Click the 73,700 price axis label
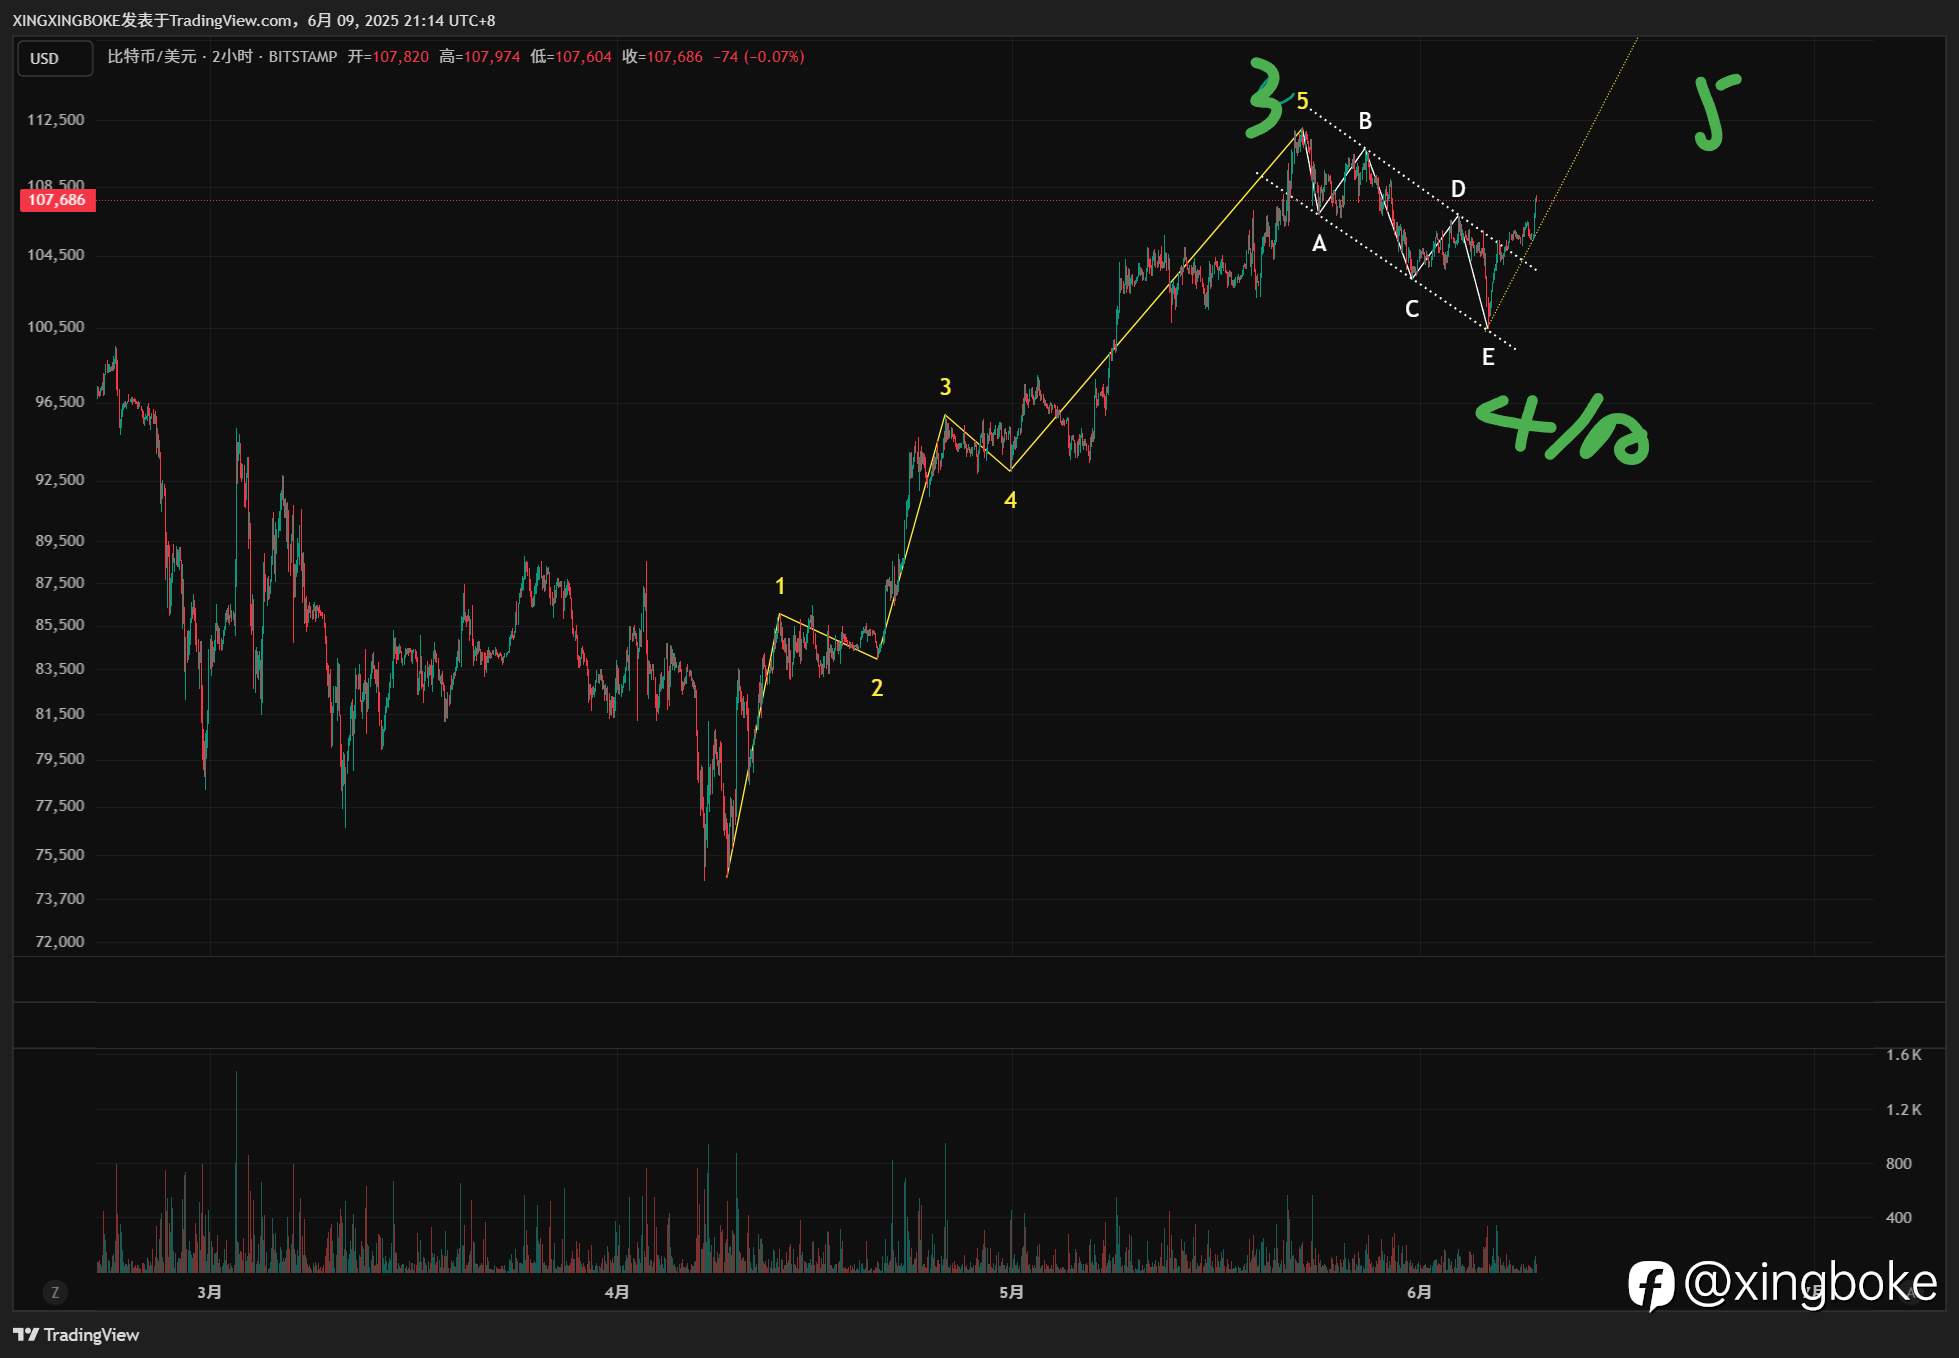Screen dimensions: 1959x1358 tap(60, 899)
